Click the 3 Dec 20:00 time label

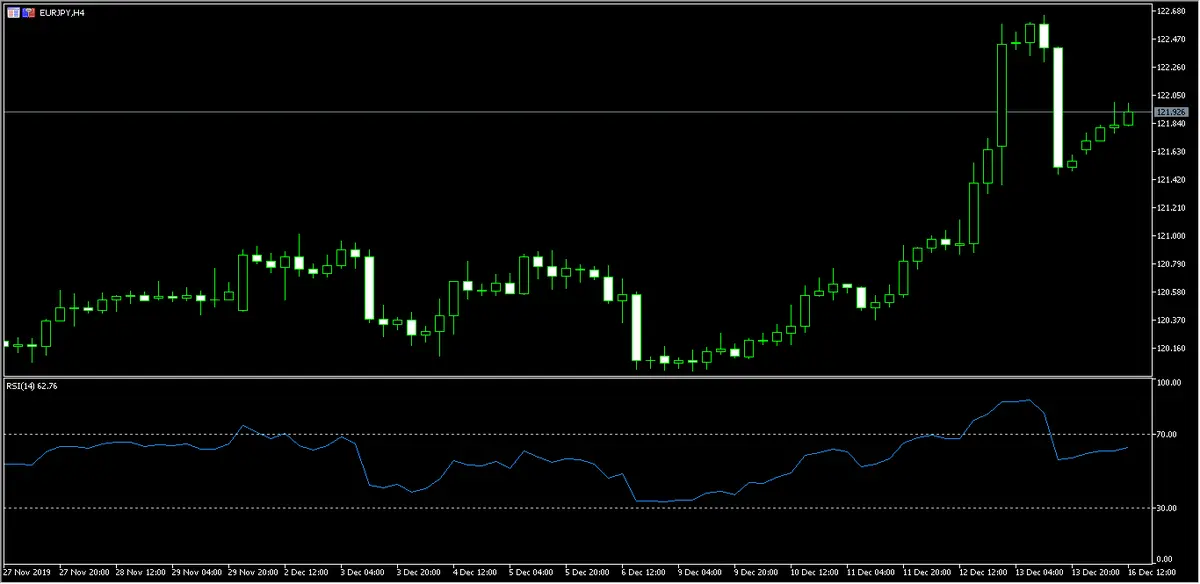[418, 574]
